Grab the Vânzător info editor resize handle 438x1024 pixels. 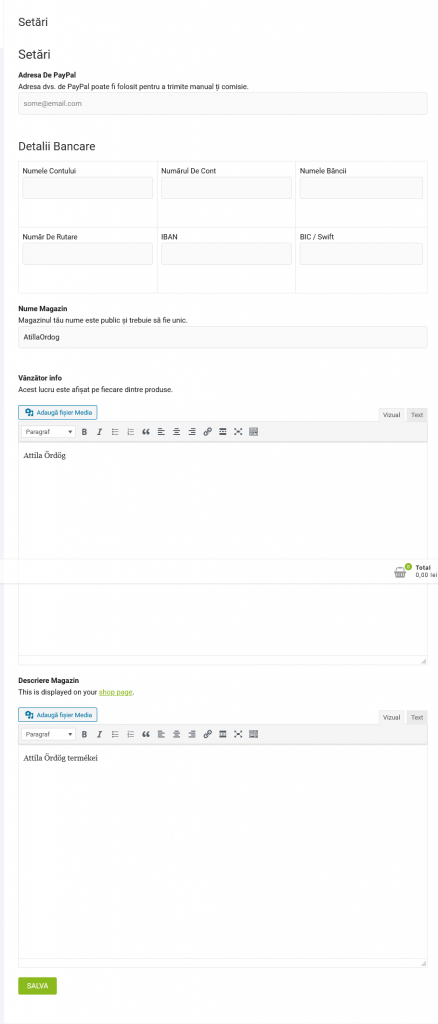(x=423, y=661)
